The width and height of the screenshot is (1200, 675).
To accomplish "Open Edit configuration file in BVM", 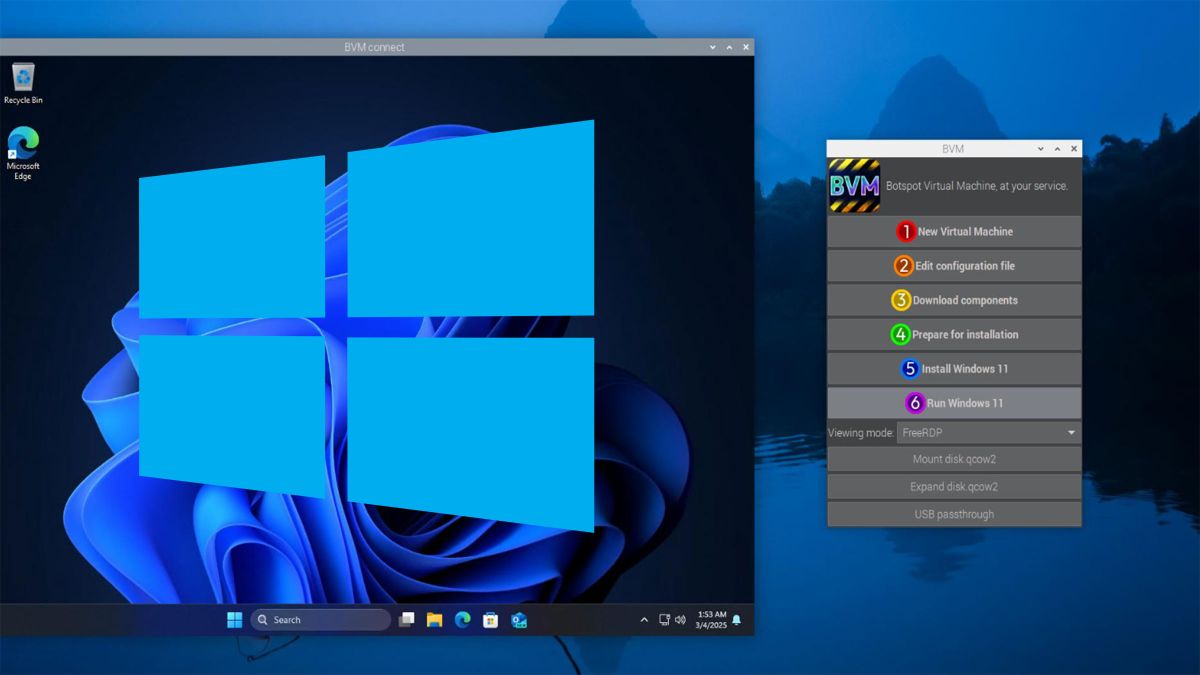I will click(x=953, y=265).
